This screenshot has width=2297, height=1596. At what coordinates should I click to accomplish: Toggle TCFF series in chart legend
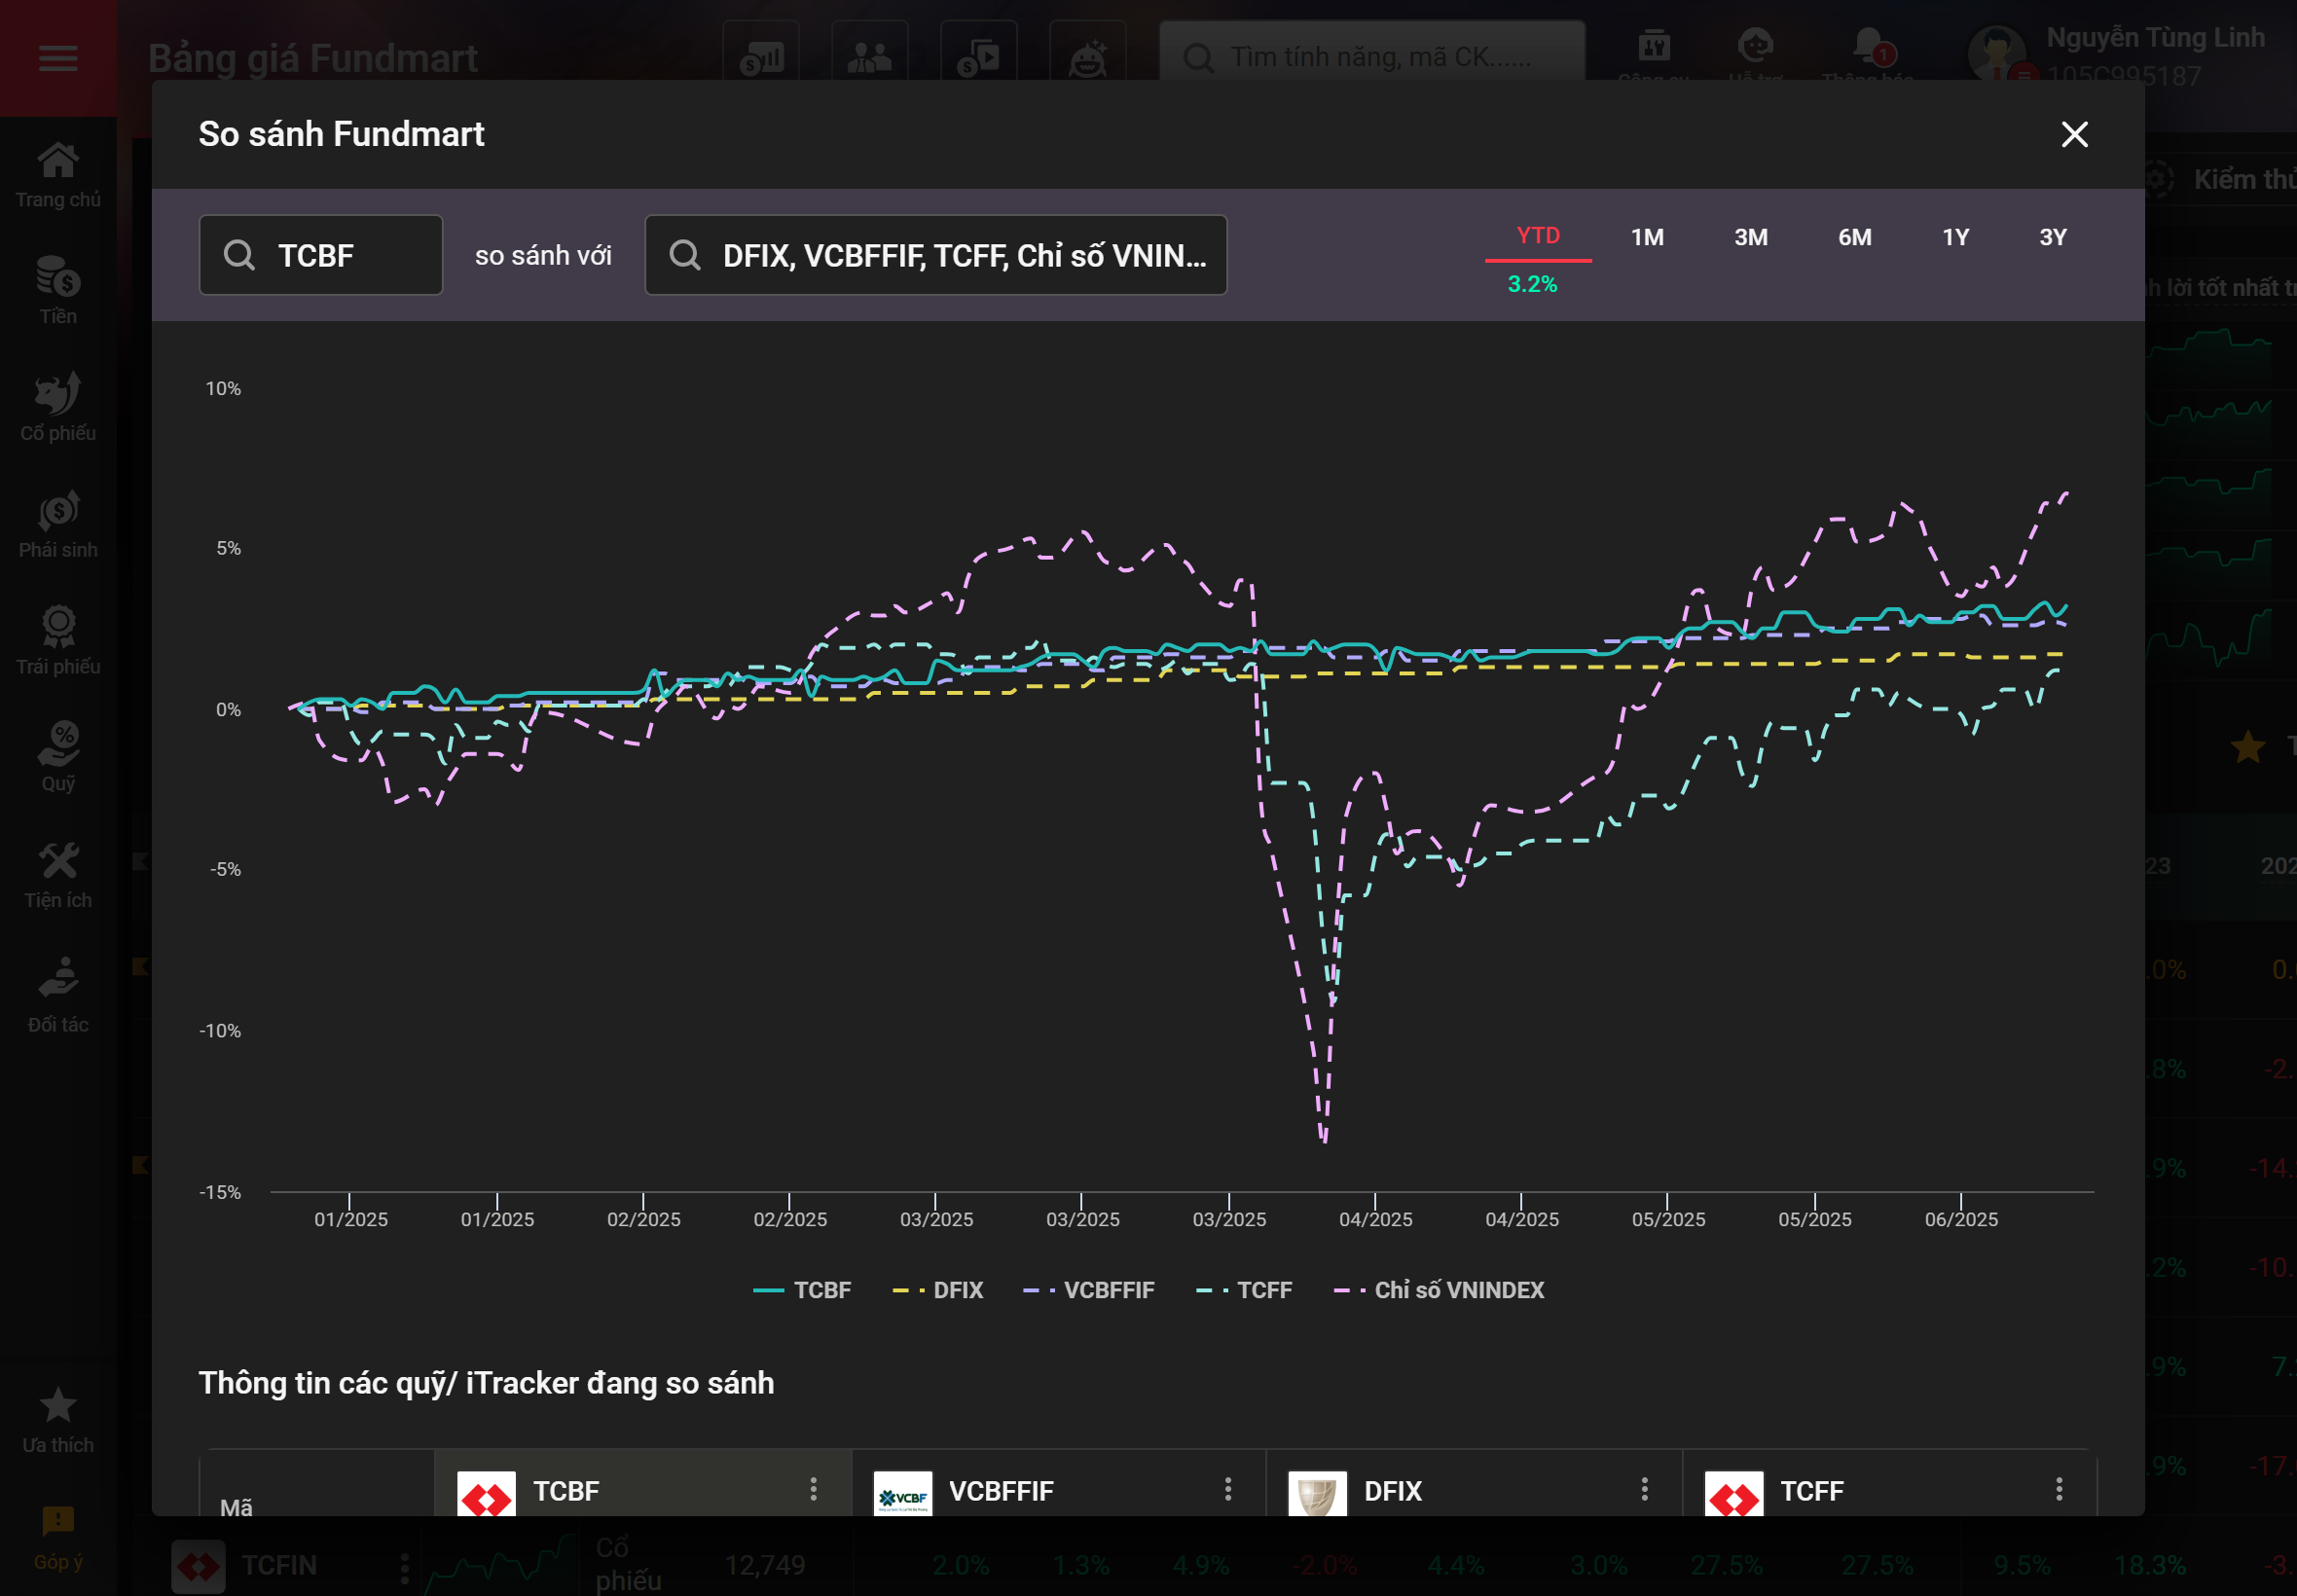[1244, 1290]
